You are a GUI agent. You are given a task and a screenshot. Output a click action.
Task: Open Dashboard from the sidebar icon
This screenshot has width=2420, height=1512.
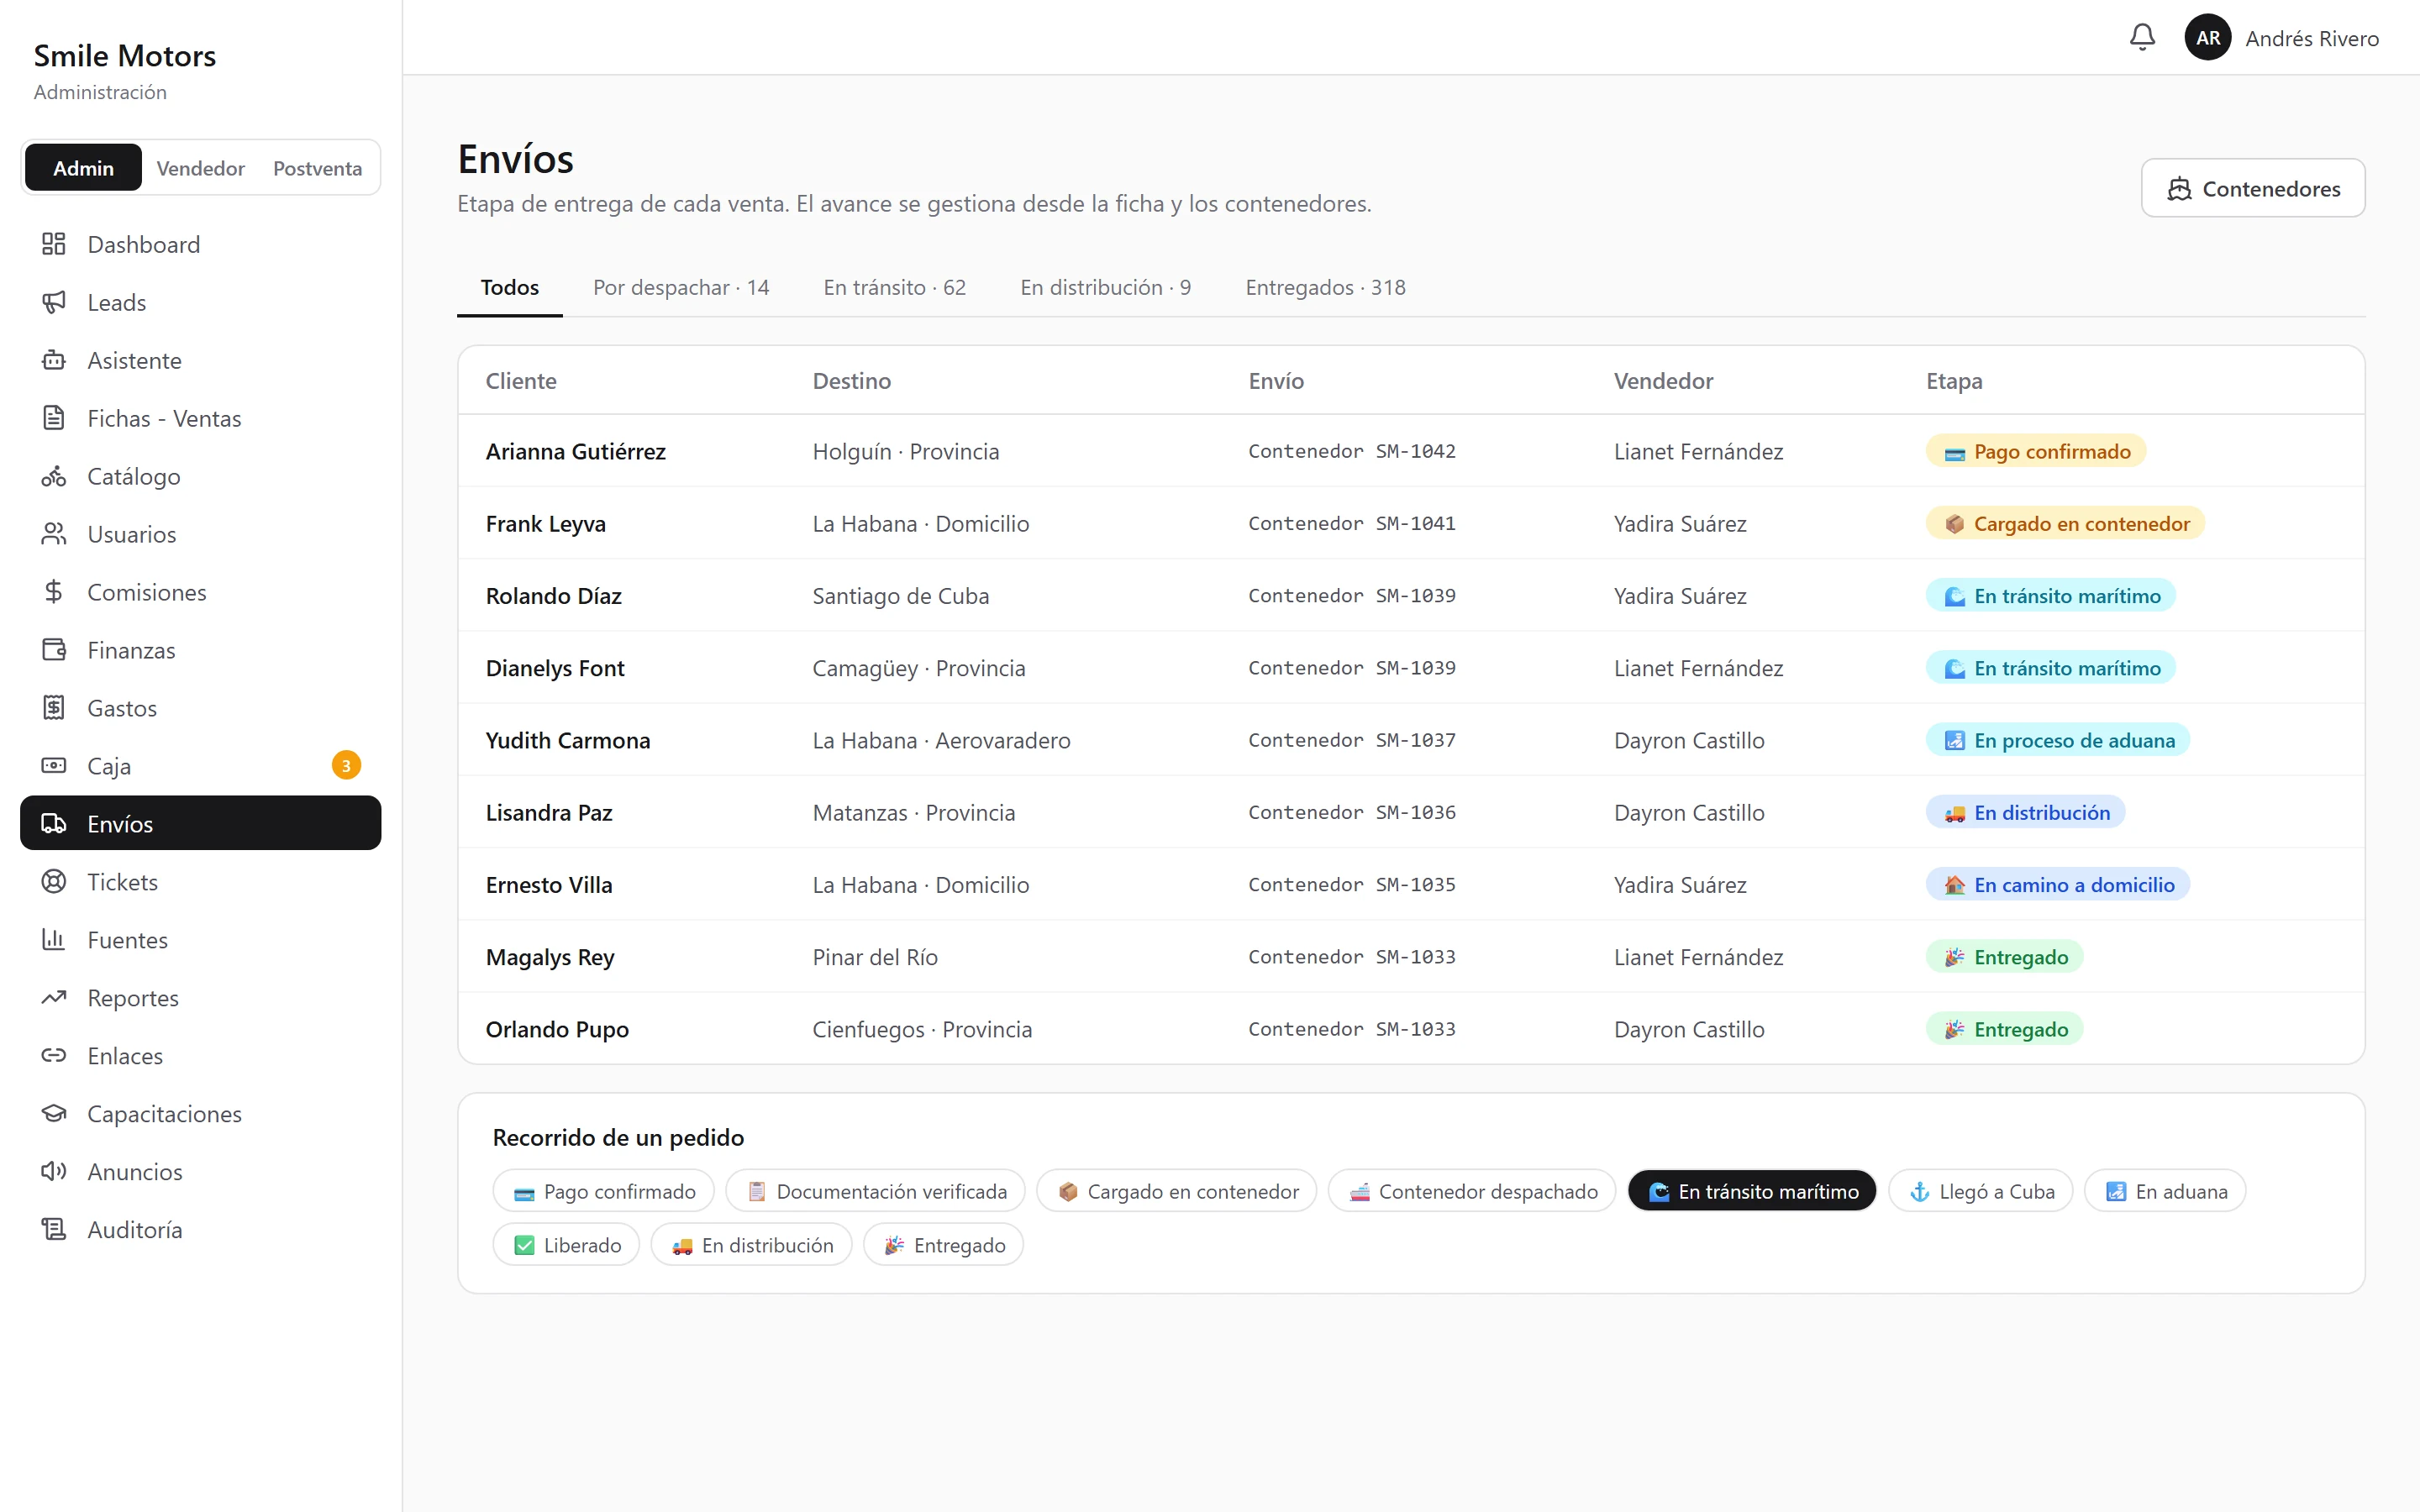pos(54,244)
